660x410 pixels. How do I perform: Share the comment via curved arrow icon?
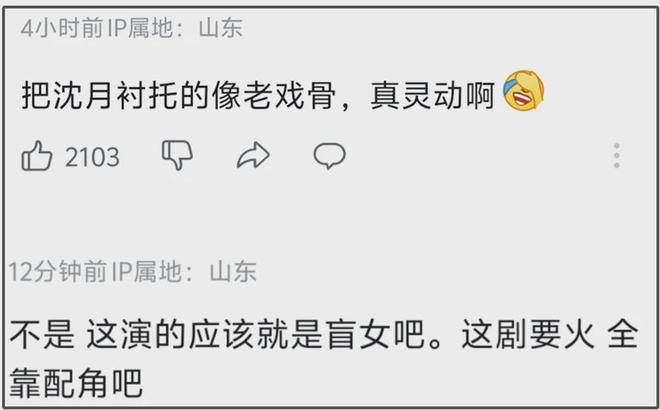(253, 155)
